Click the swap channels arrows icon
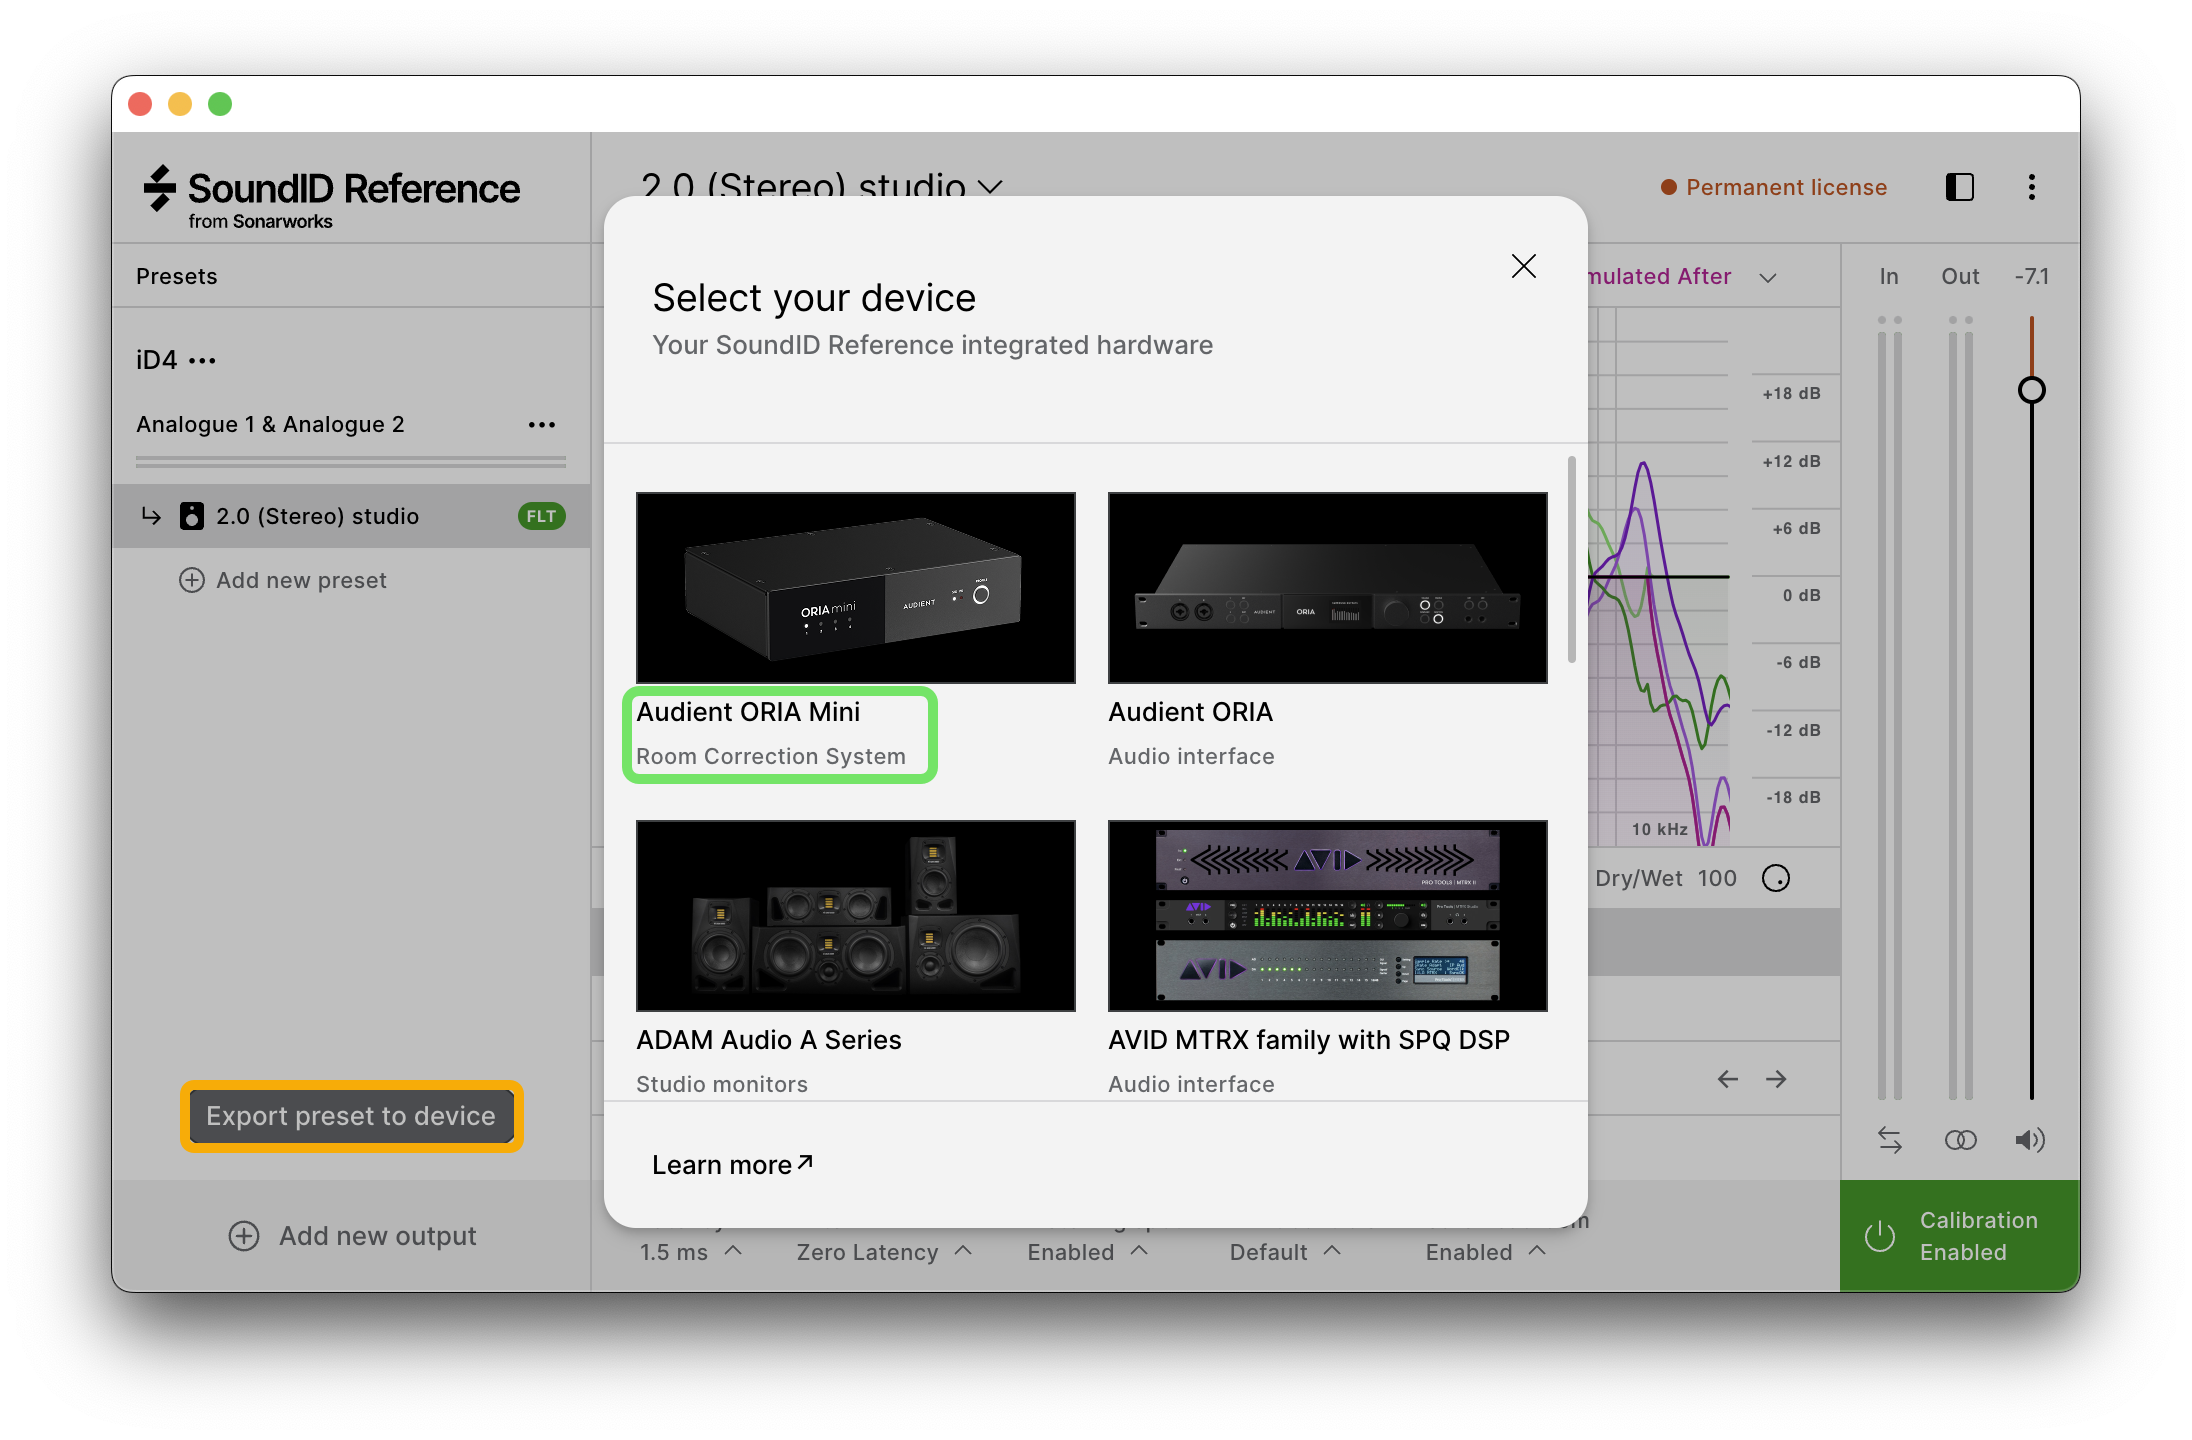Screen dimensions: 2192x1440 coord(1889,1140)
